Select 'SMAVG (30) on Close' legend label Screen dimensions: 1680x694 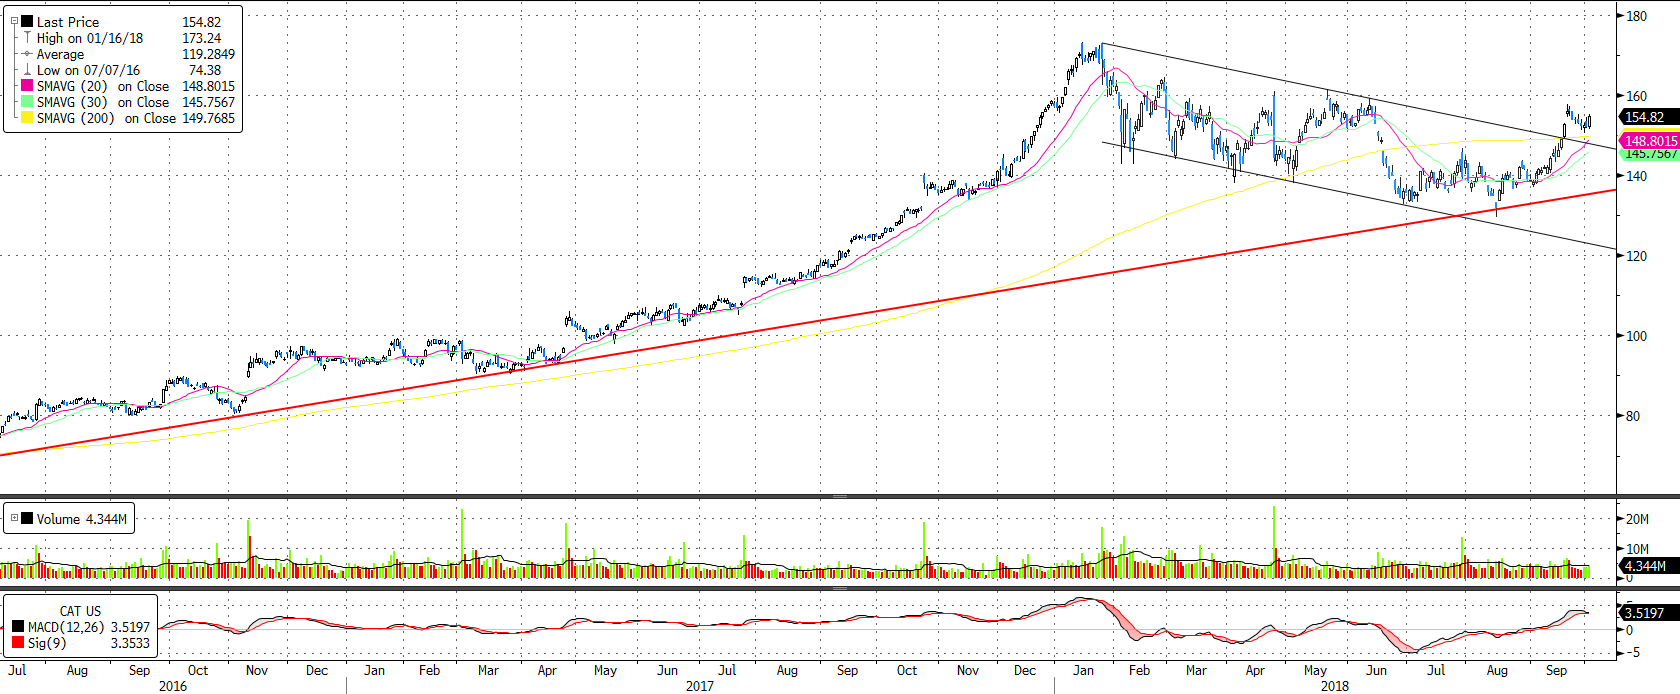tap(103, 102)
